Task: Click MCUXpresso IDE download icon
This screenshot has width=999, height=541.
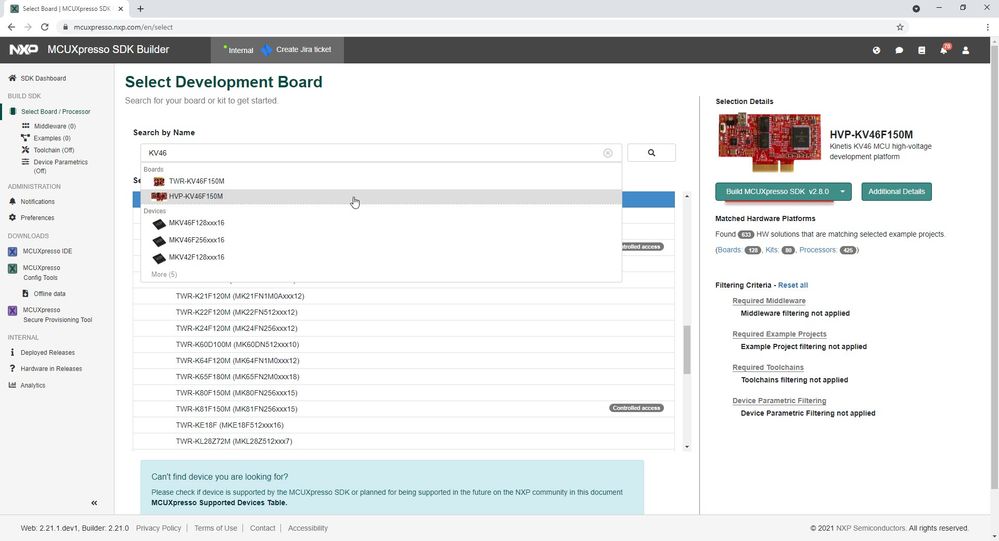Action: (x=12, y=252)
